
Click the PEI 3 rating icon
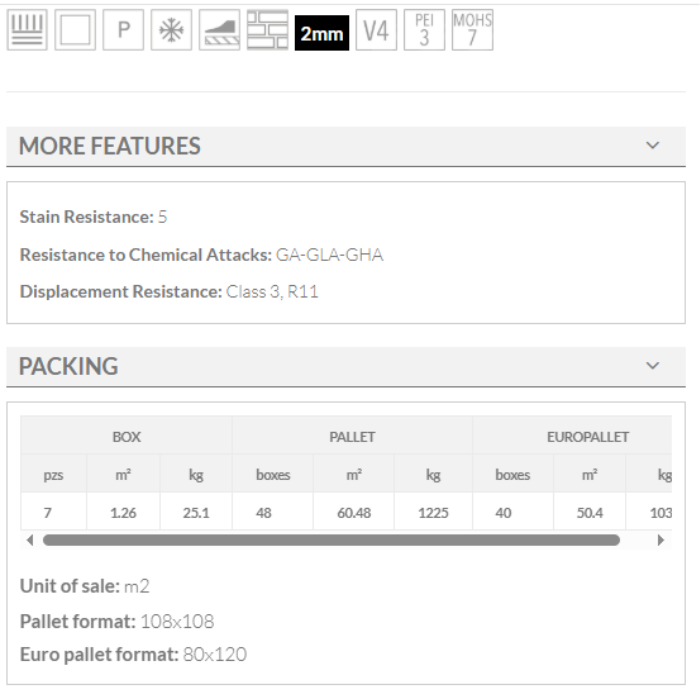click(422, 32)
